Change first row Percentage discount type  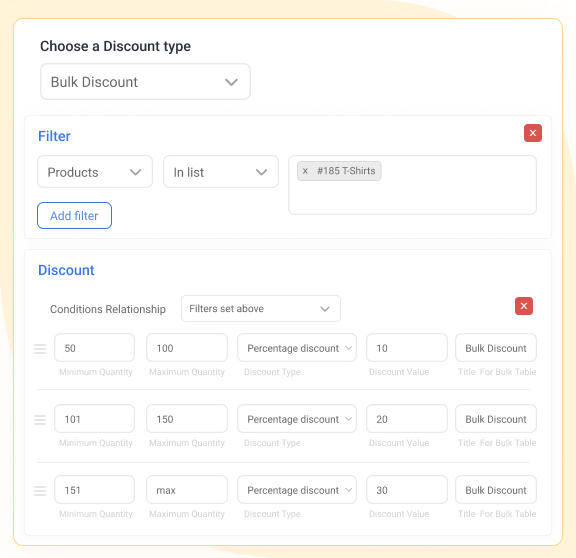(x=297, y=348)
